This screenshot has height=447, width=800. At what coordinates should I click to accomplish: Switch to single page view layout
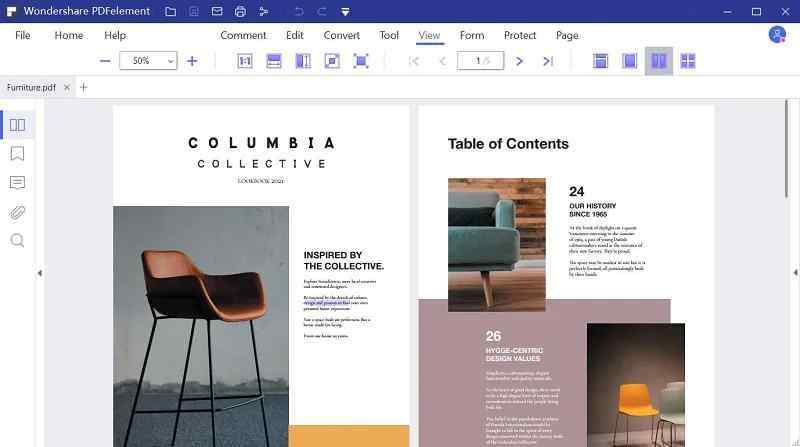[630, 61]
